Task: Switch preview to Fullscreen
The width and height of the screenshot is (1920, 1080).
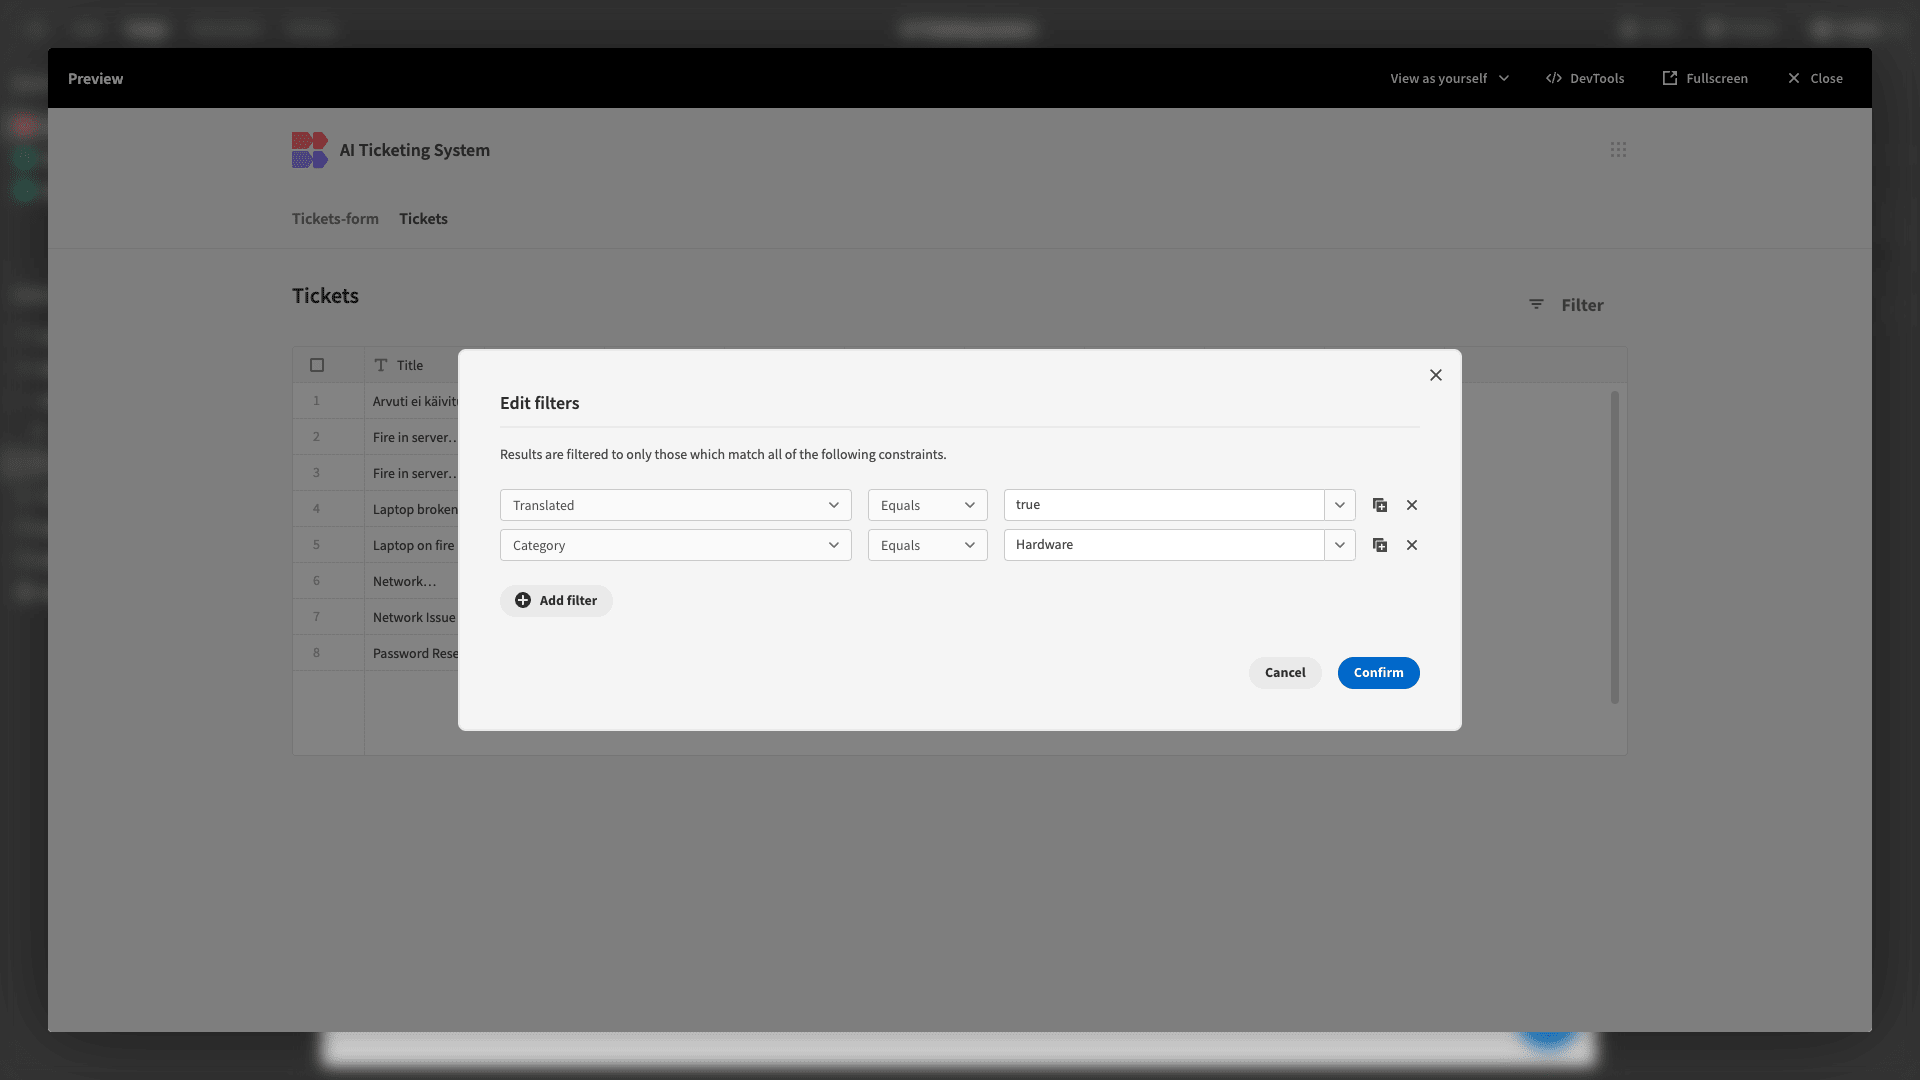Action: pos(1705,78)
